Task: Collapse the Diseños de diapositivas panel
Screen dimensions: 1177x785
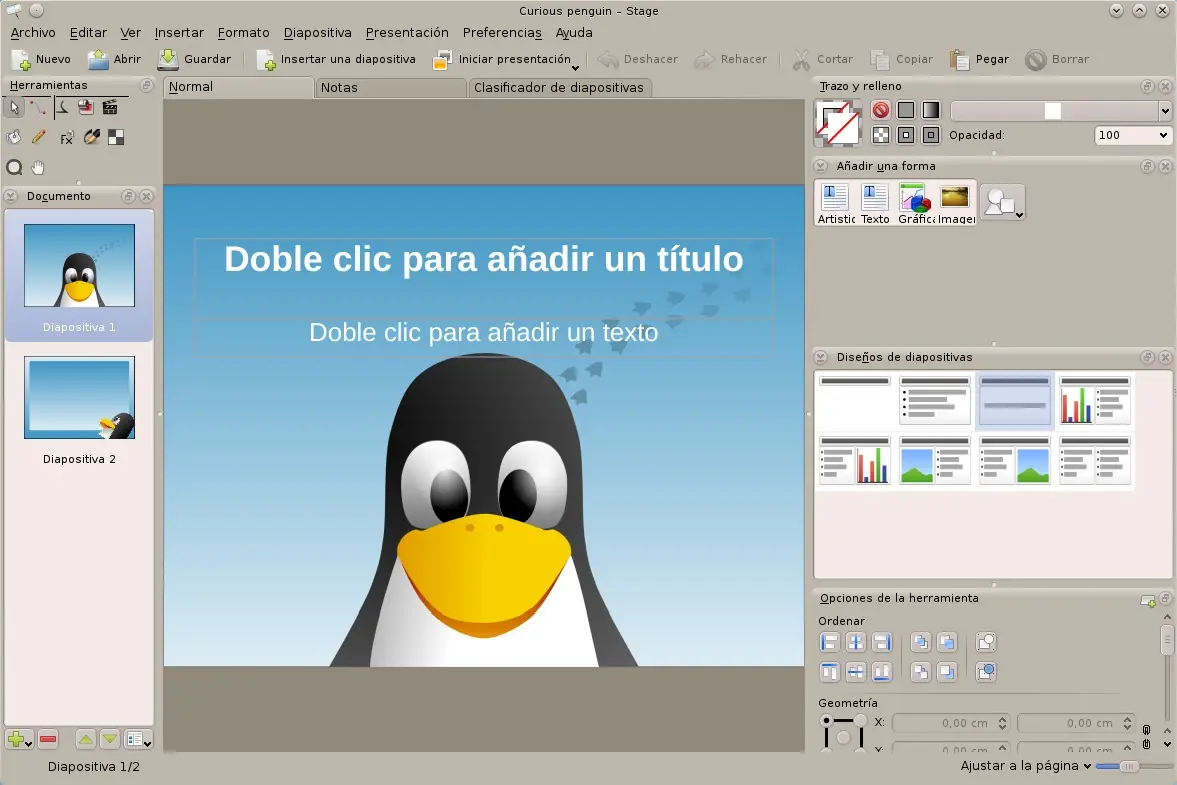Action: pyautogui.click(x=820, y=357)
